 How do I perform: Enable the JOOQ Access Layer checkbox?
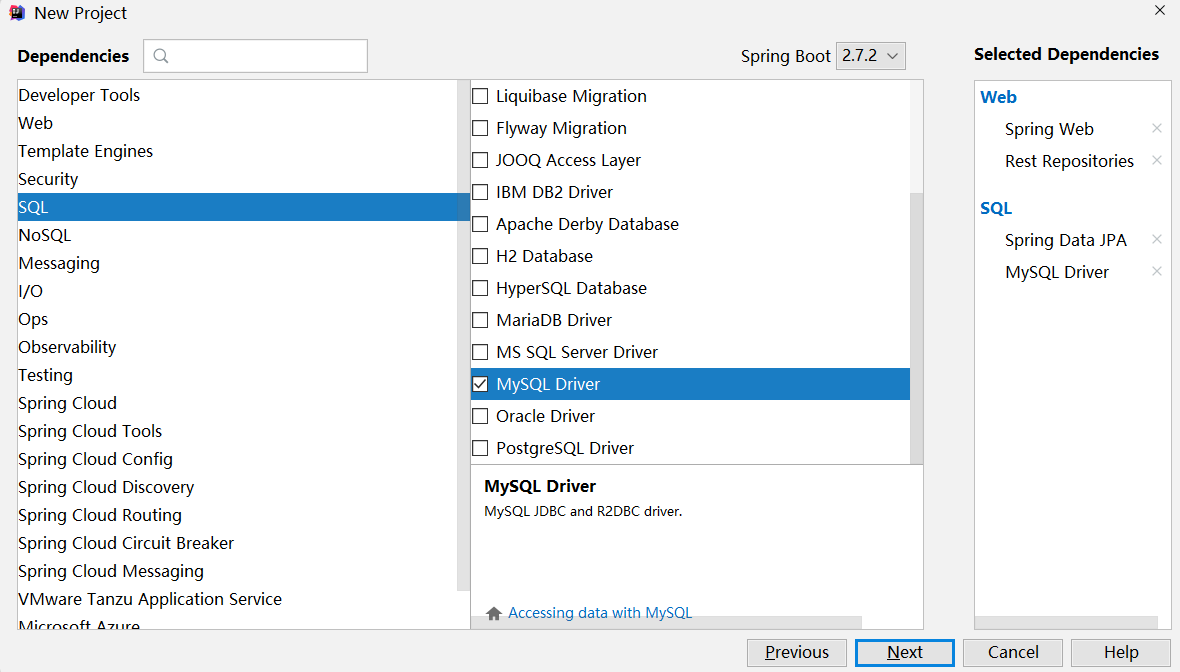point(480,160)
